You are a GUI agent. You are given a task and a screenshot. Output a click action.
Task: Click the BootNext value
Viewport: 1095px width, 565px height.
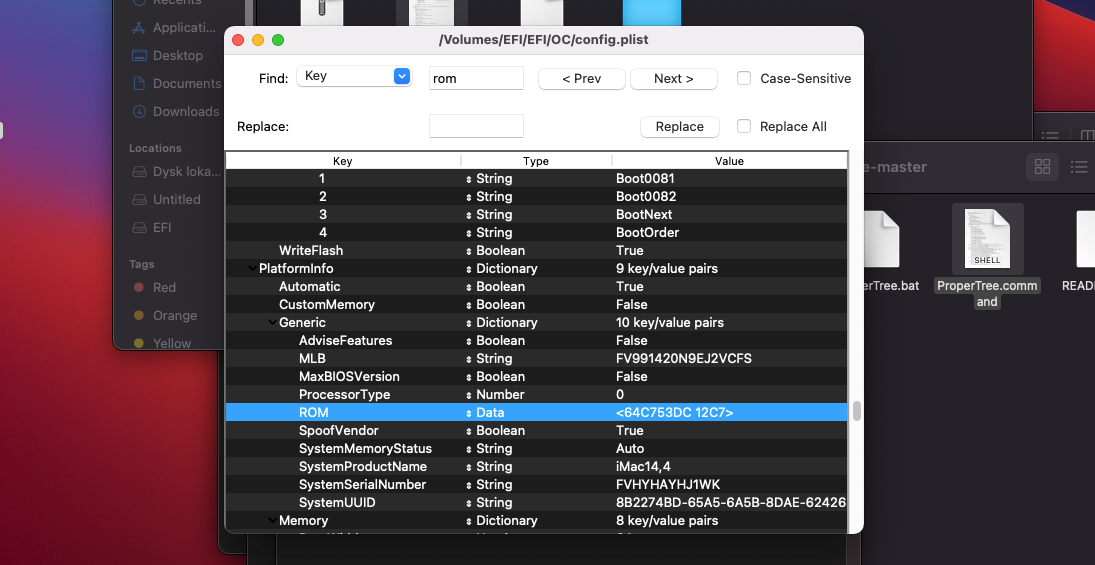tap(644, 214)
